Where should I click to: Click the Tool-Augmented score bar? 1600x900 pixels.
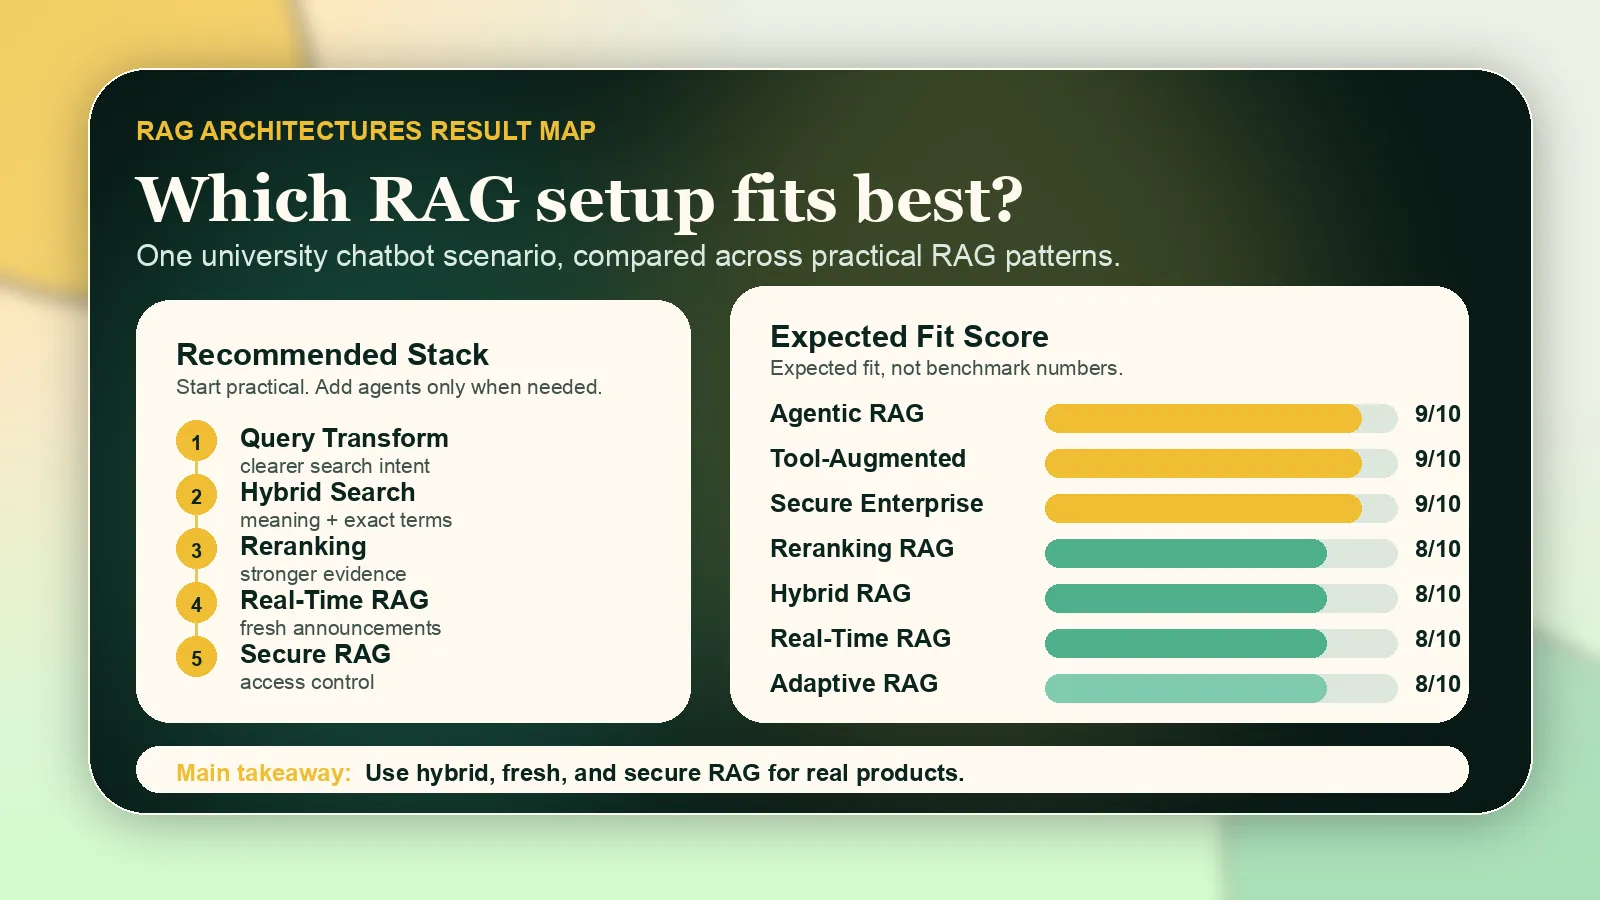1221,463
